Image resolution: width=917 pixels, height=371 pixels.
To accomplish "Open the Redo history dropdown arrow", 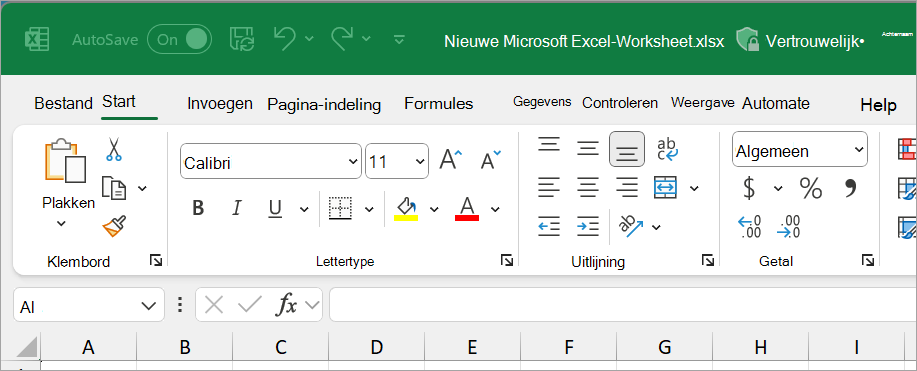I will coord(366,39).
